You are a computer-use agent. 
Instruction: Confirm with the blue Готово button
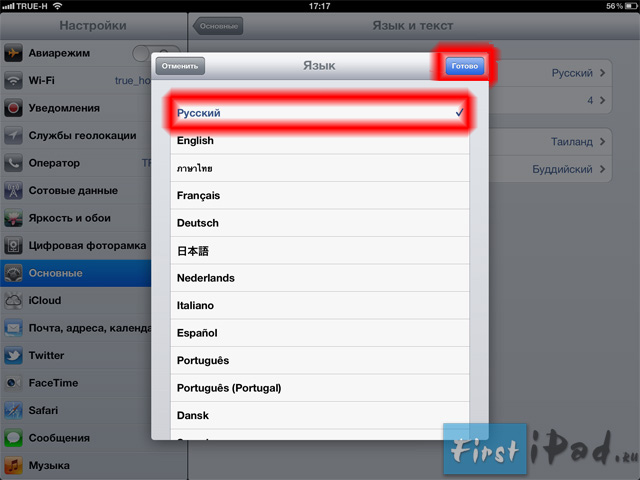coord(464,66)
